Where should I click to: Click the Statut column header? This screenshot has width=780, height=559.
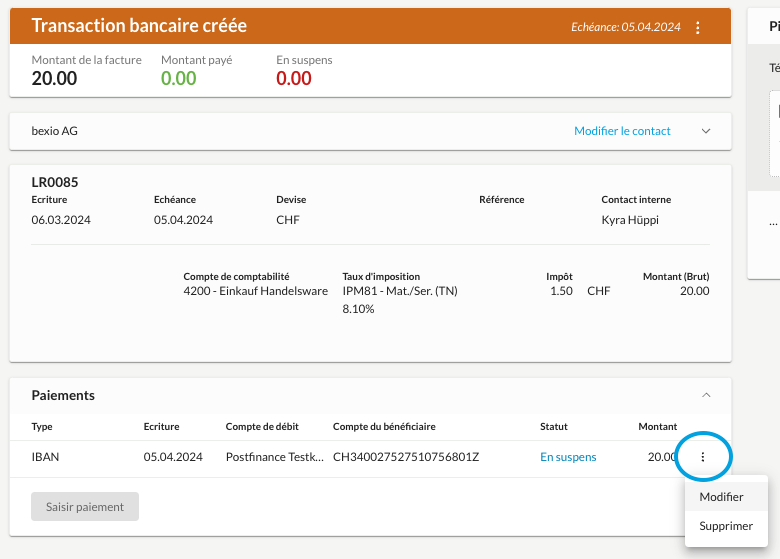pyautogui.click(x=554, y=426)
